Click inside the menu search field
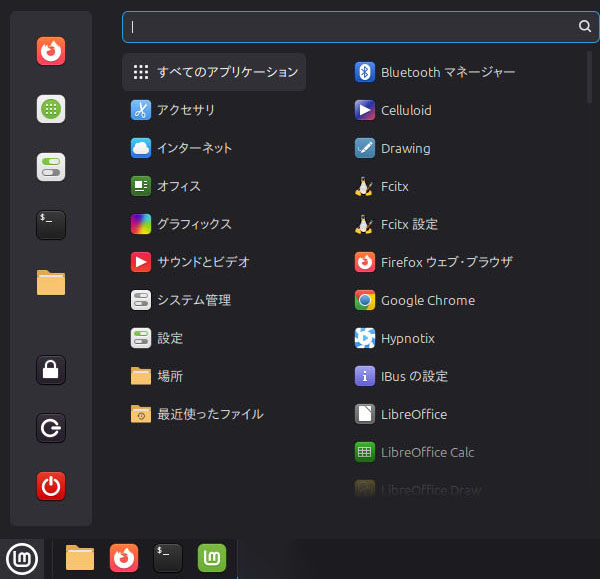 coord(350,27)
